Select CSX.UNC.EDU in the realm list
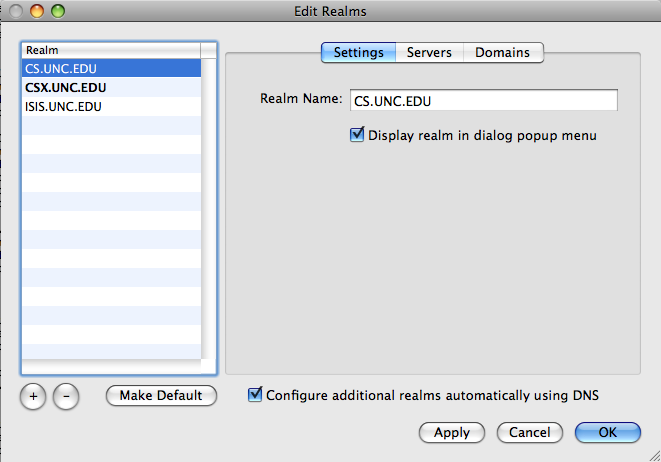This screenshot has height=462, width=661. (x=111, y=87)
